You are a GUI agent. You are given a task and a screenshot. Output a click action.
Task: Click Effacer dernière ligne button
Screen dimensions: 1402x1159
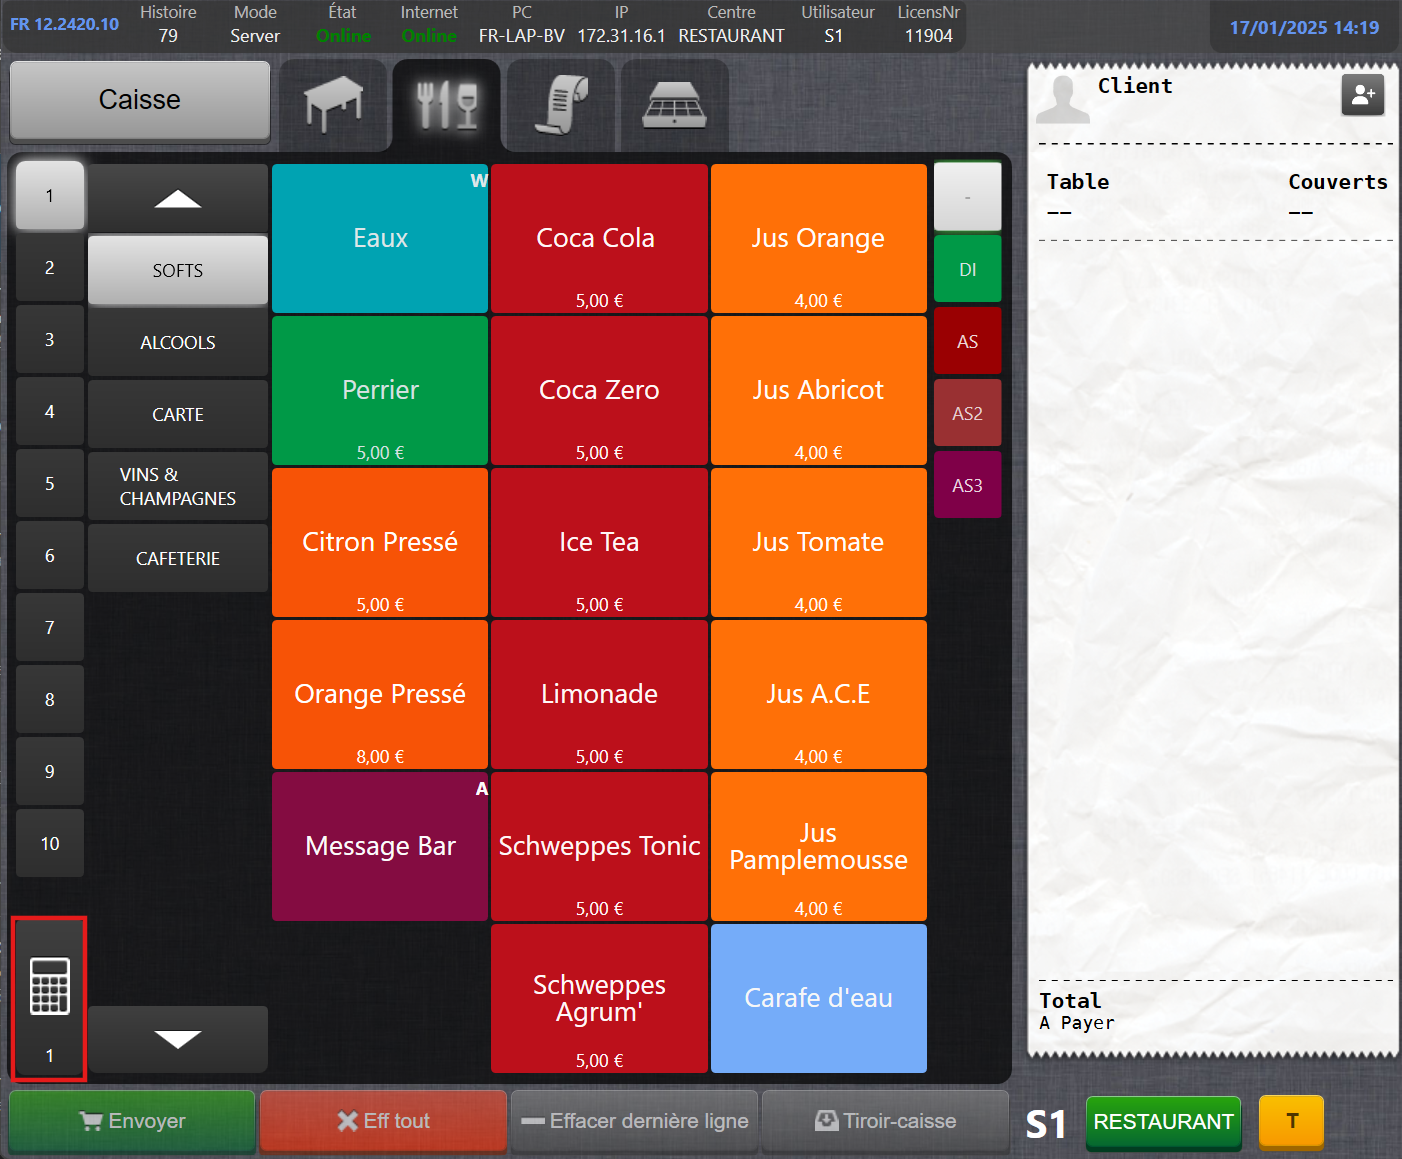point(635,1121)
